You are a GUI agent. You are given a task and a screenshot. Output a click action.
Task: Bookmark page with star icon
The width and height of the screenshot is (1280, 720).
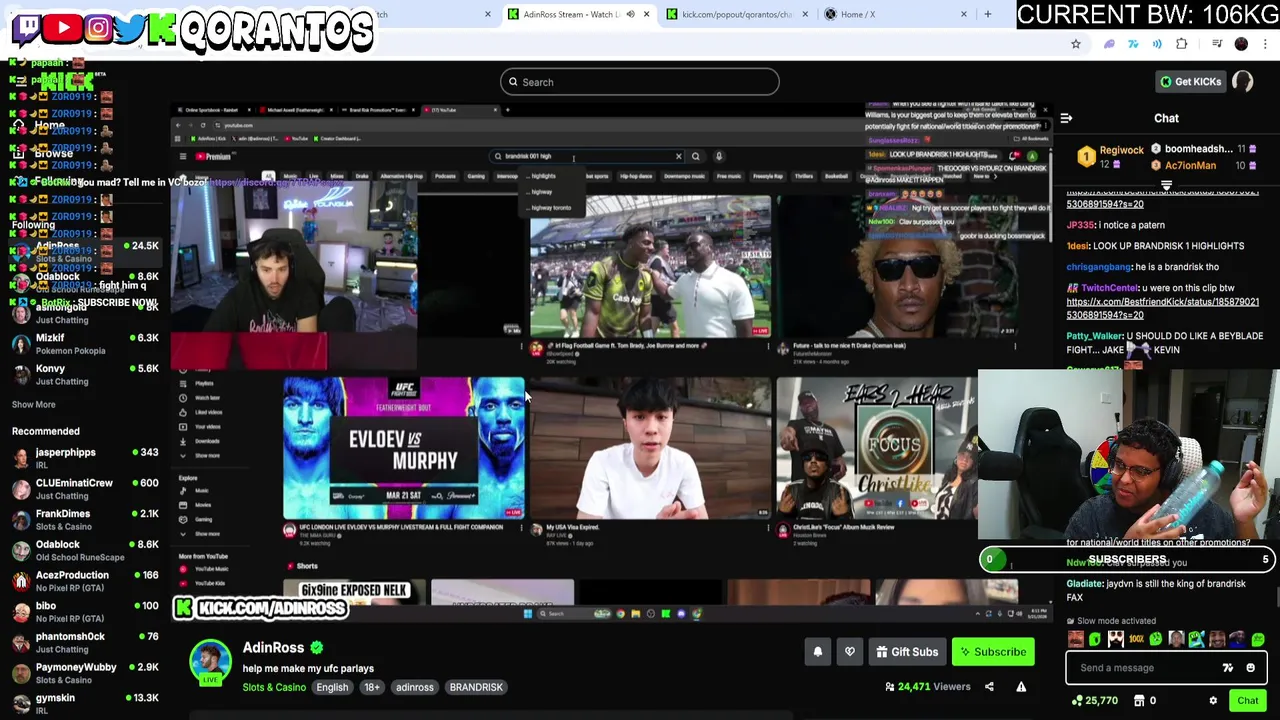coord(1076,44)
